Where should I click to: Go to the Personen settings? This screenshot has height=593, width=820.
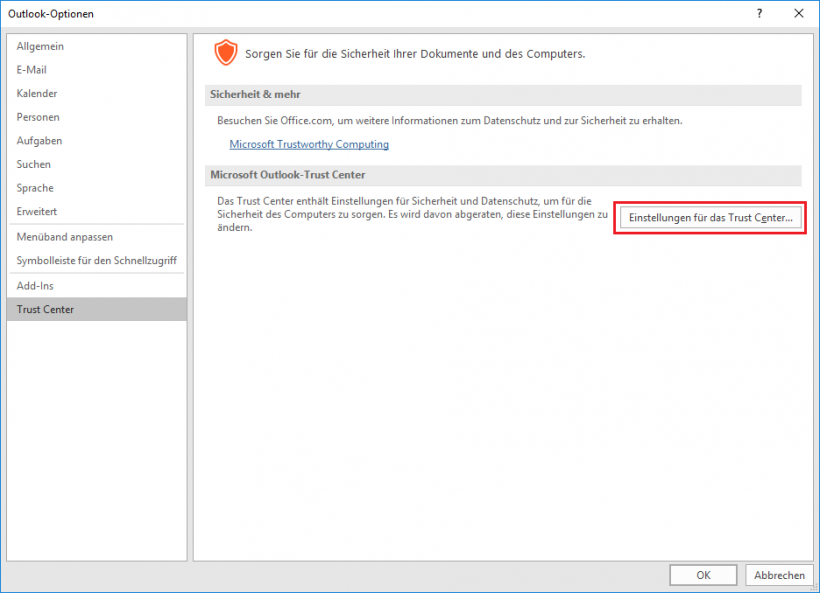[38, 117]
